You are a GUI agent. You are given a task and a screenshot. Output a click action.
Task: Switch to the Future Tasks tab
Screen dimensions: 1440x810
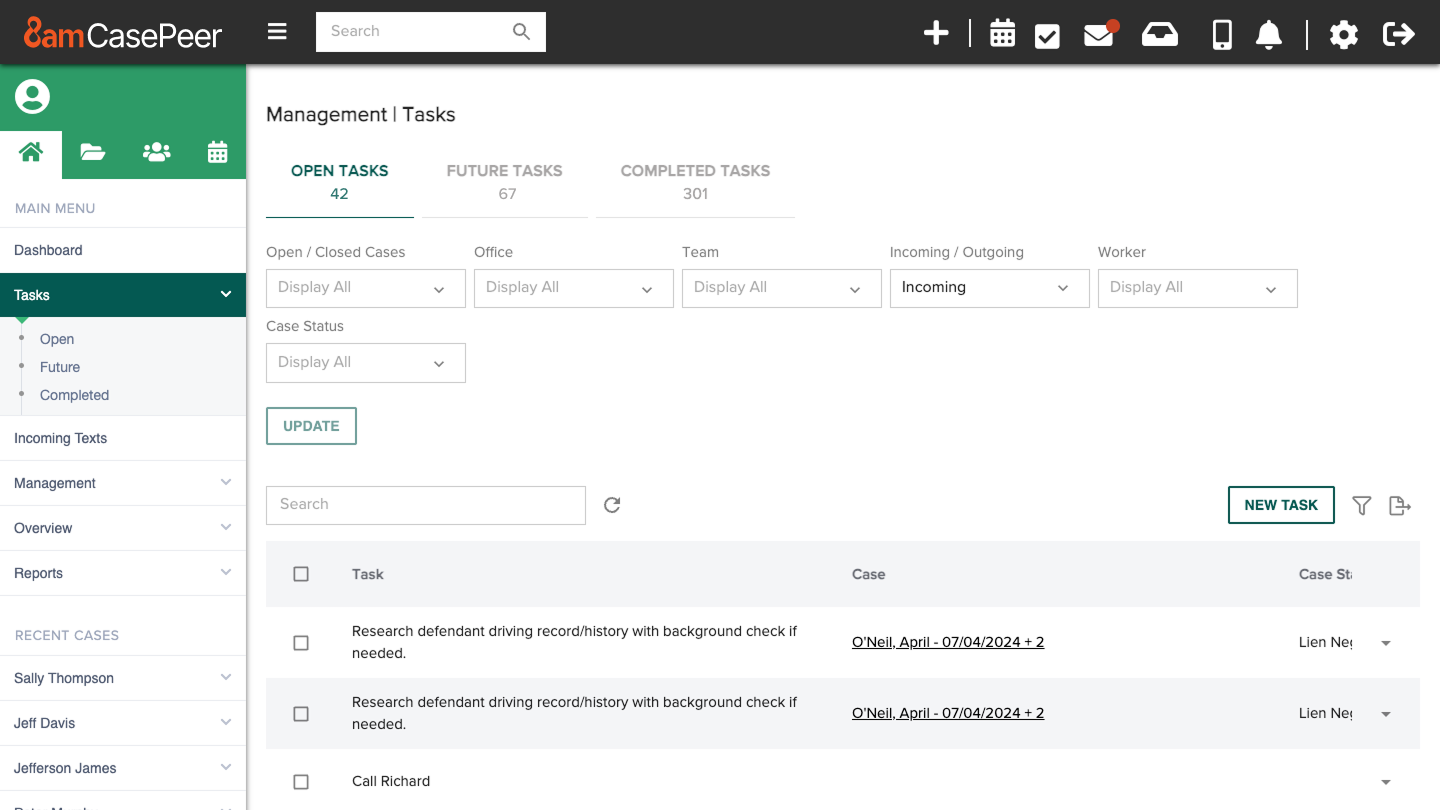(505, 182)
